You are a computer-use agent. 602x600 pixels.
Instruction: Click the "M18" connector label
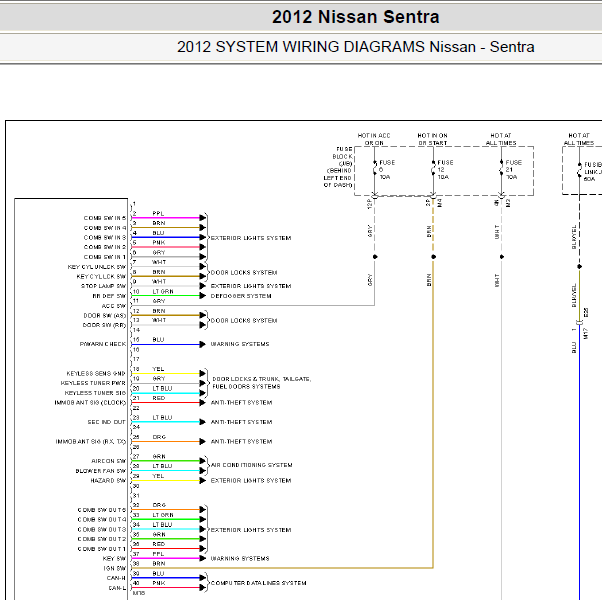pos(139,593)
